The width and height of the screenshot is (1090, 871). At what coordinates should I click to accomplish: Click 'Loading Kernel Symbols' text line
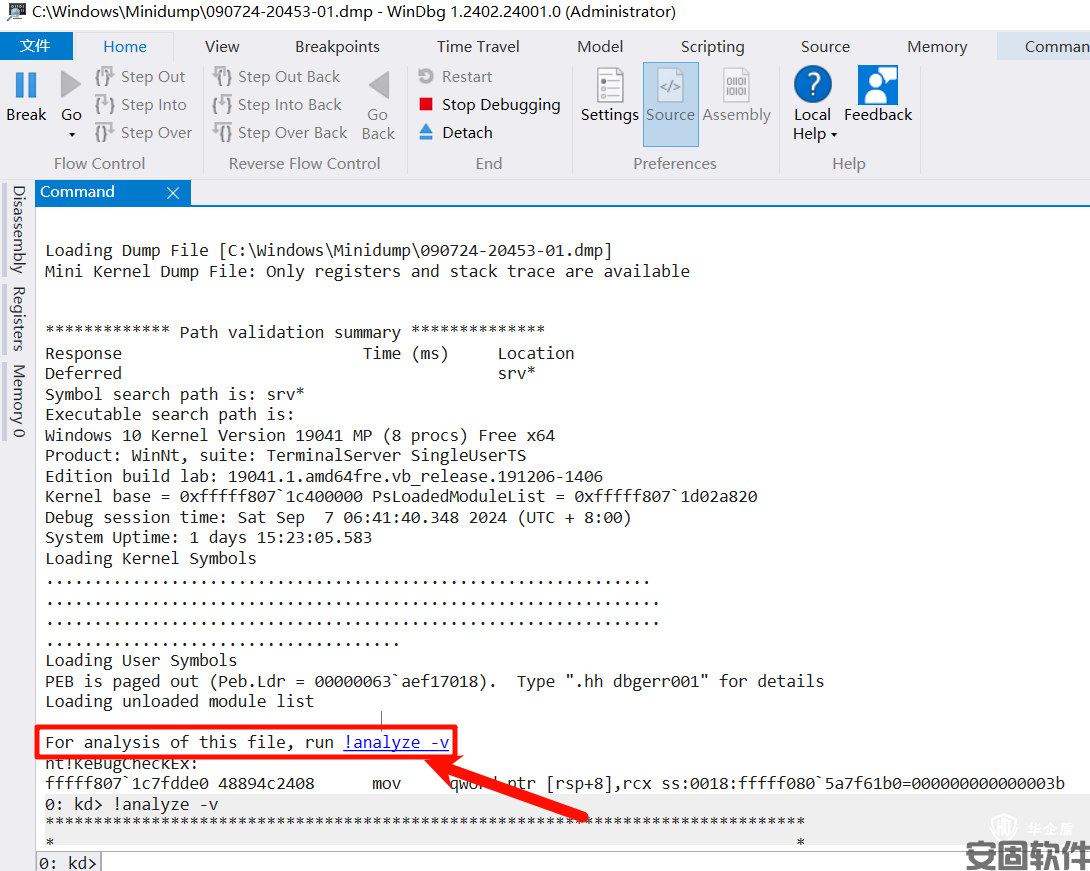click(151, 558)
